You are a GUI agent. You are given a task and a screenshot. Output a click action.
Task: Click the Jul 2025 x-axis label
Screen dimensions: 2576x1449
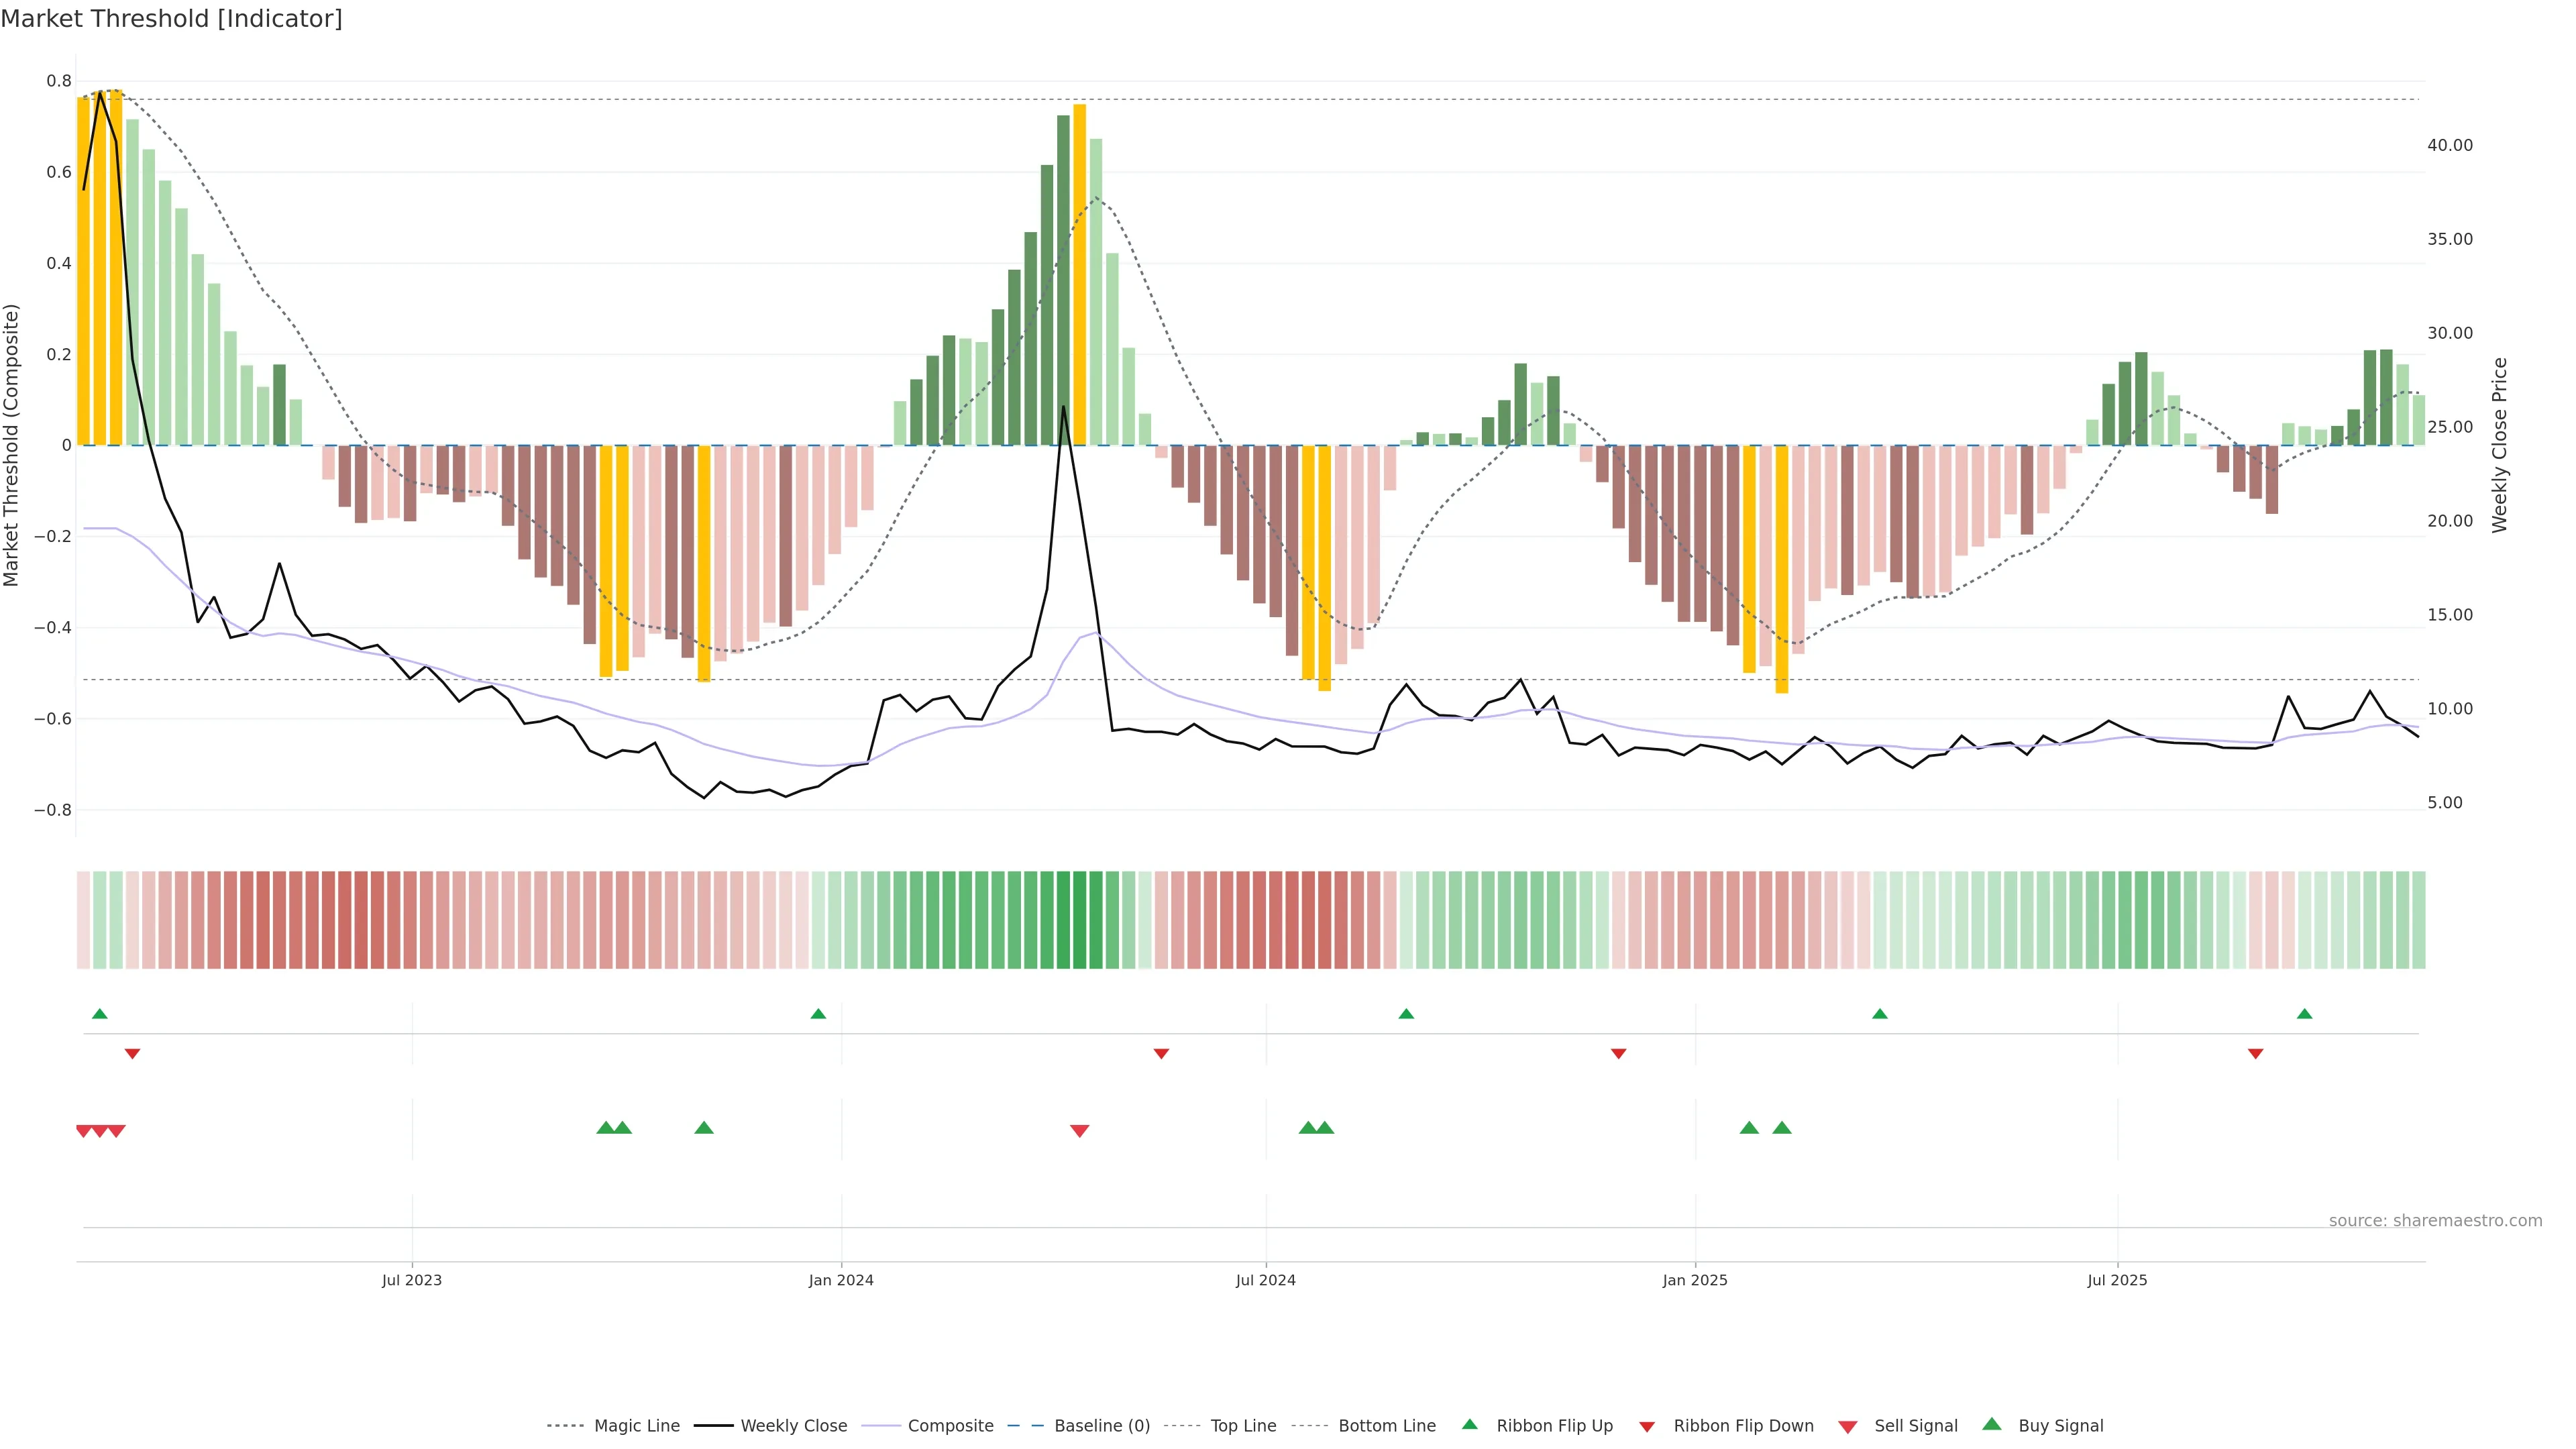coord(2117,1280)
